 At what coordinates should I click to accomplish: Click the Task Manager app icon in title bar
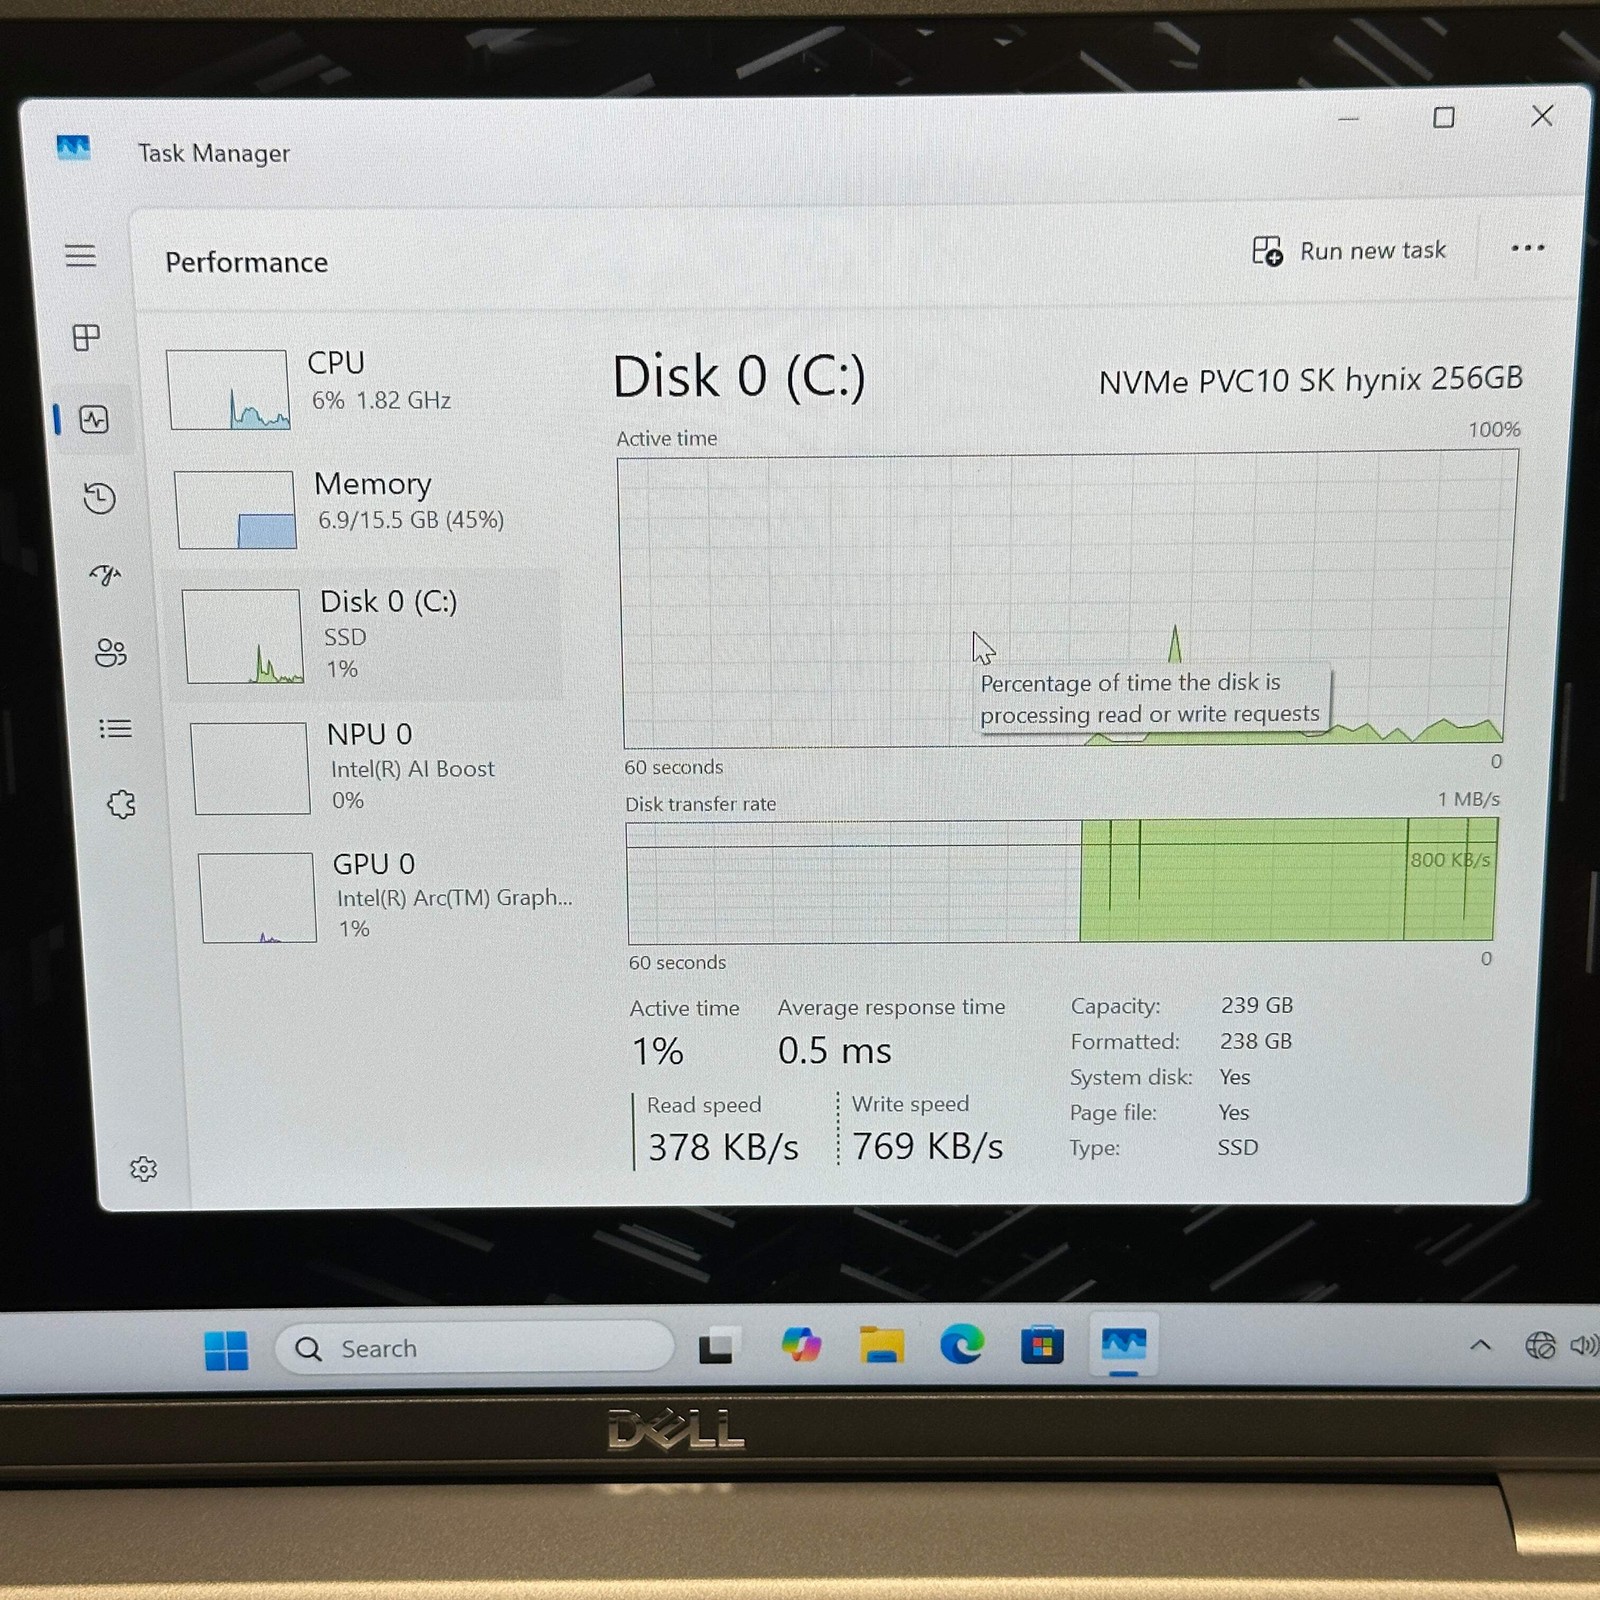point(73,148)
